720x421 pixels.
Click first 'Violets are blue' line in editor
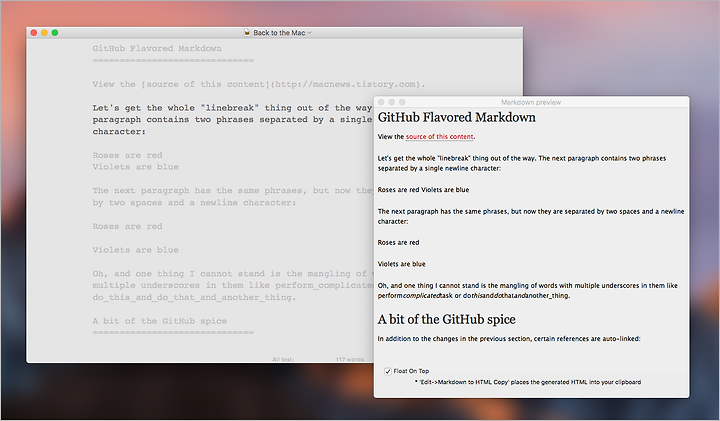tap(135, 167)
